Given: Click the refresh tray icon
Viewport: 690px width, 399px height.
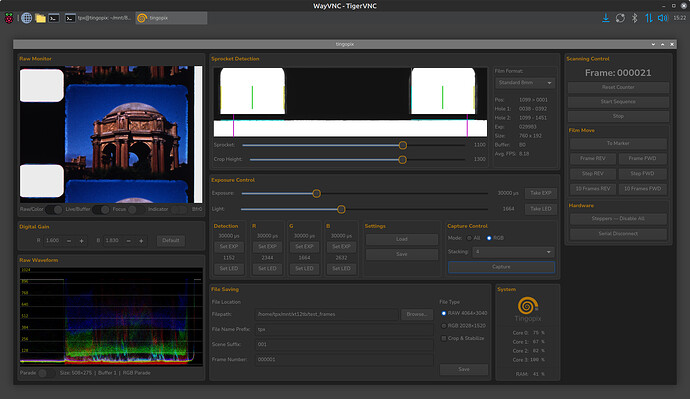Looking at the screenshot, I should (620, 18).
